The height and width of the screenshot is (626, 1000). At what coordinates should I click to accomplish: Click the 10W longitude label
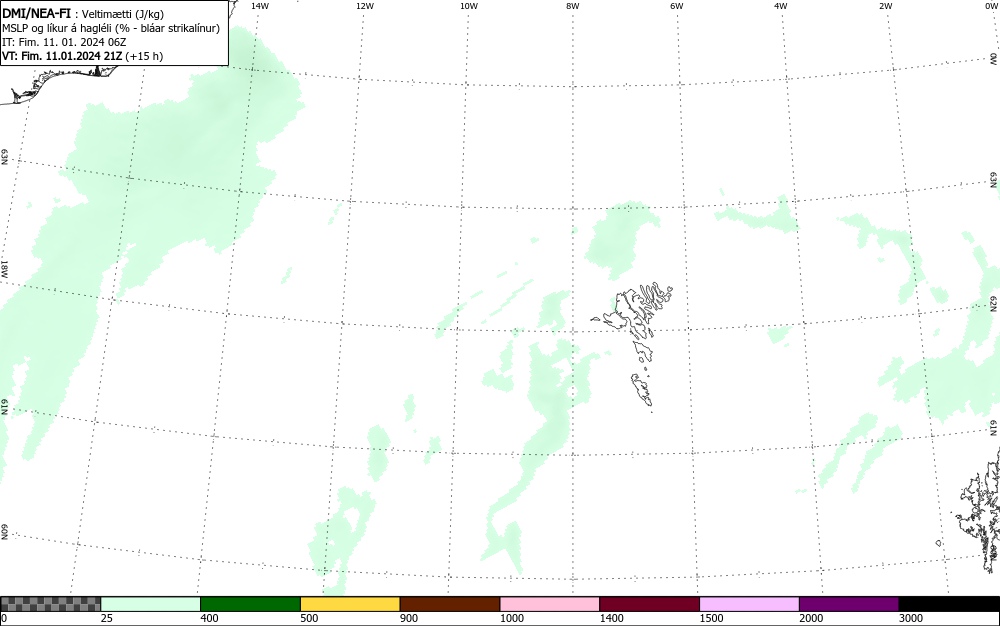click(469, 6)
